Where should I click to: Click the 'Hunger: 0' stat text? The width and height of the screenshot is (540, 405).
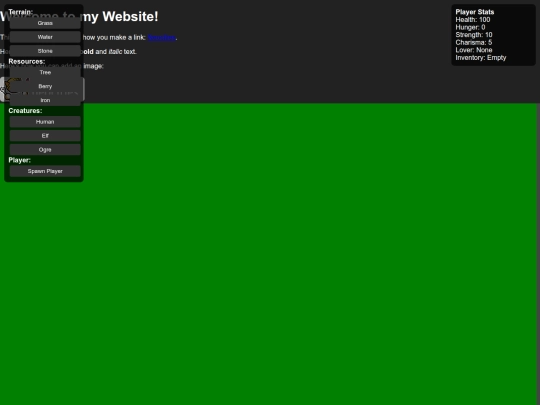[470, 27]
